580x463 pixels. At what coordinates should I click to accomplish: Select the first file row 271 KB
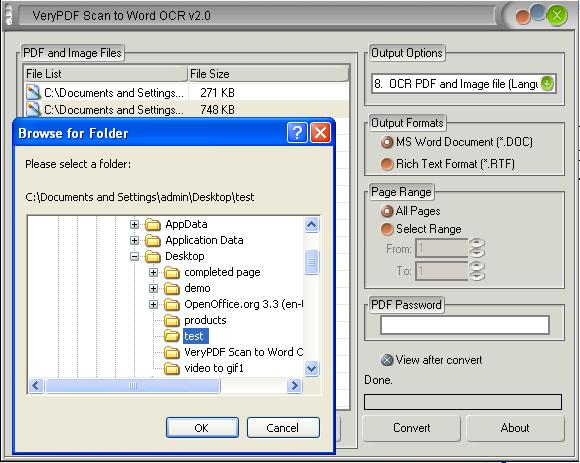pyautogui.click(x=186, y=92)
